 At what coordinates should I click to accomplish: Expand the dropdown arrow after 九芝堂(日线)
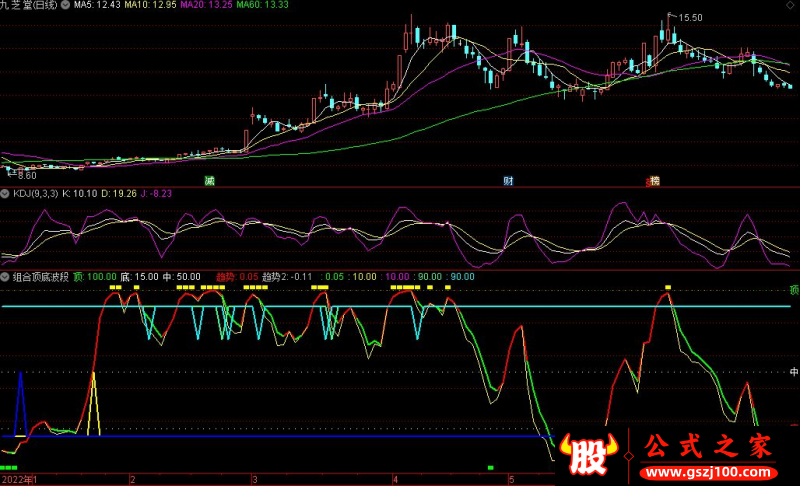[65, 6]
